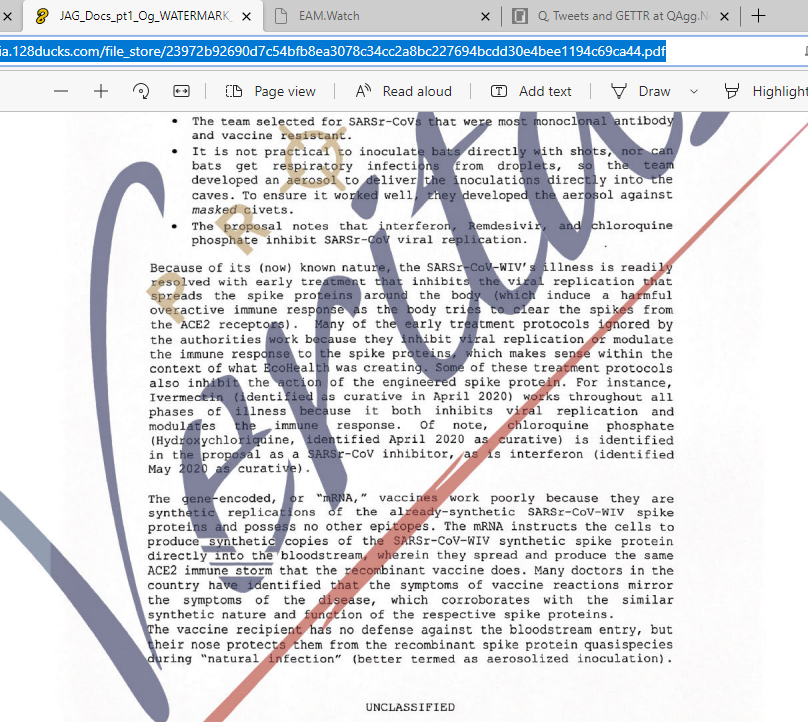Screen dimensions: 808x722
Task: Click the bullet 'It is not practical to inoculate'
Action: (432, 180)
